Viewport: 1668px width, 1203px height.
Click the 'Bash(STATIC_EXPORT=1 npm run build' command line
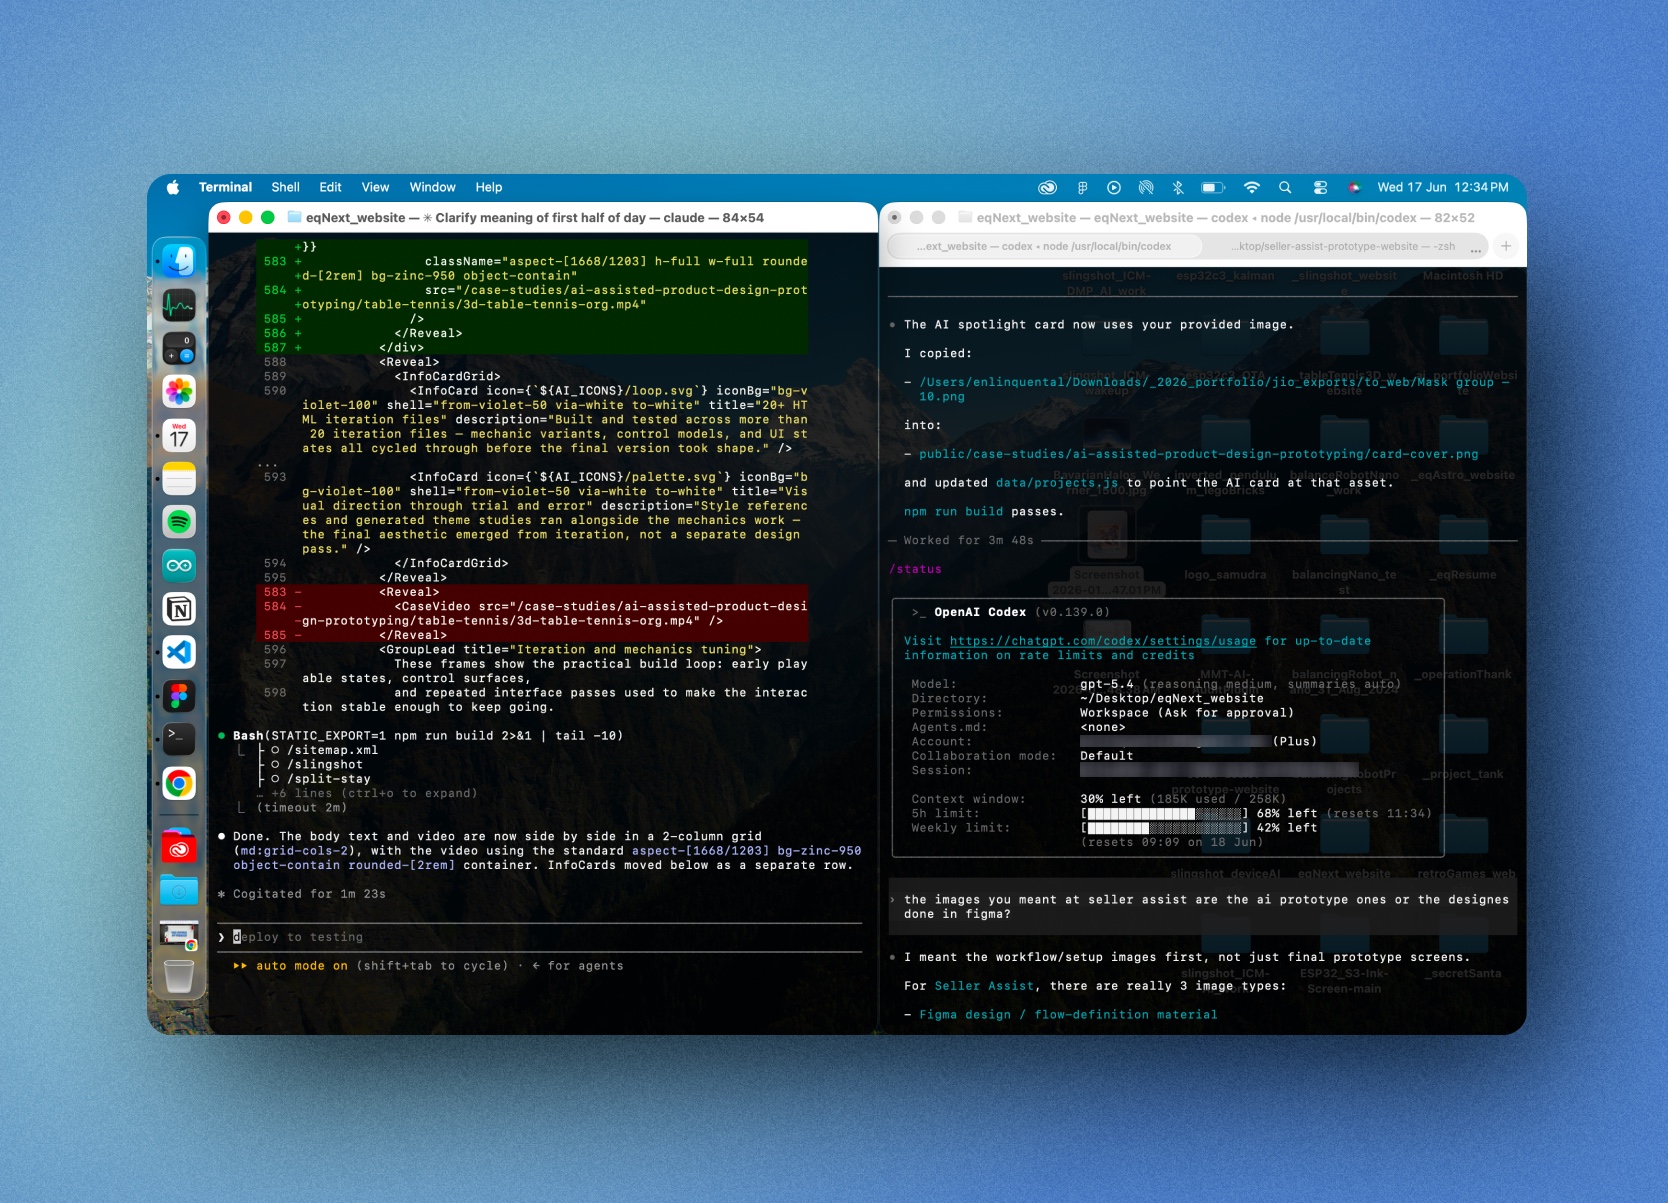coord(428,736)
